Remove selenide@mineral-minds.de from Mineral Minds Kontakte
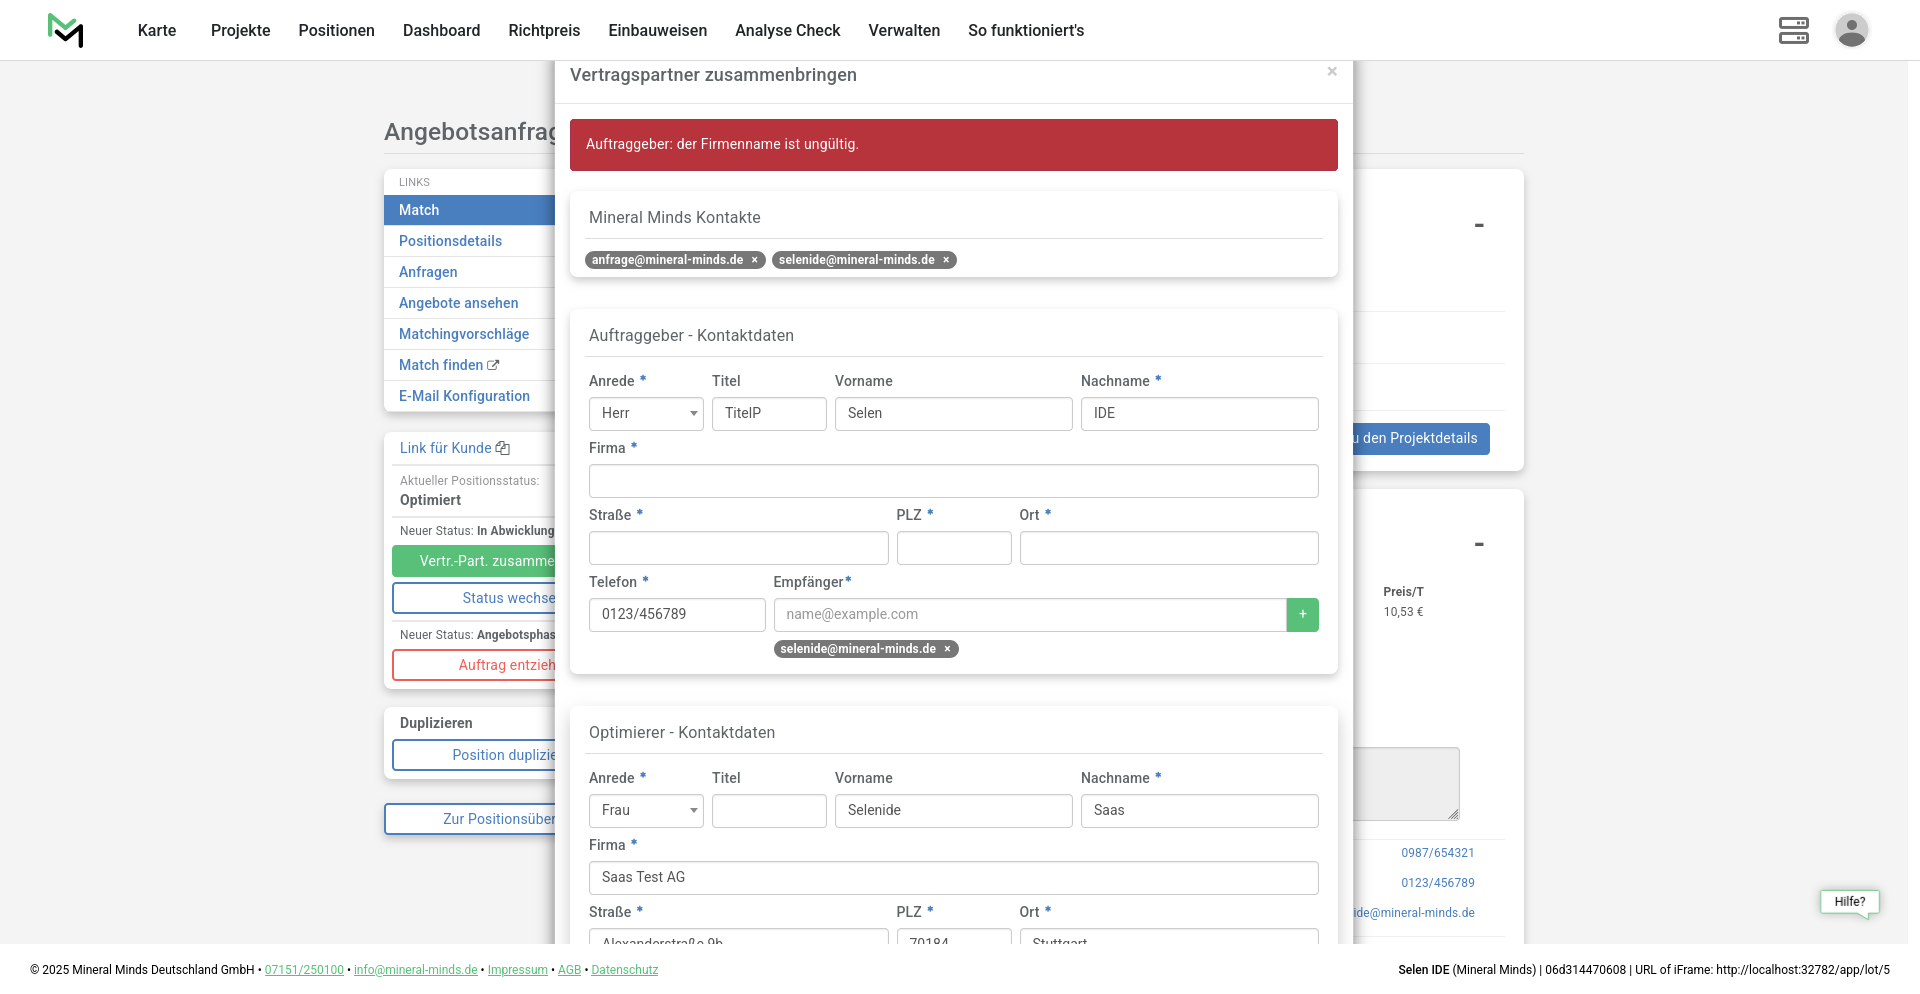1920x994 pixels. (x=946, y=260)
